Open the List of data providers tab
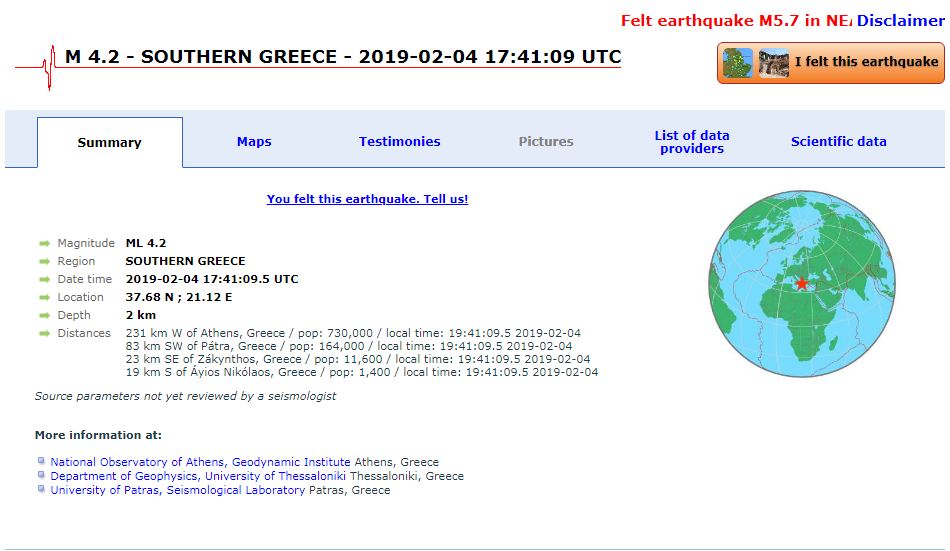Viewport: 950px width, 551px height. (x=691, y=142)
